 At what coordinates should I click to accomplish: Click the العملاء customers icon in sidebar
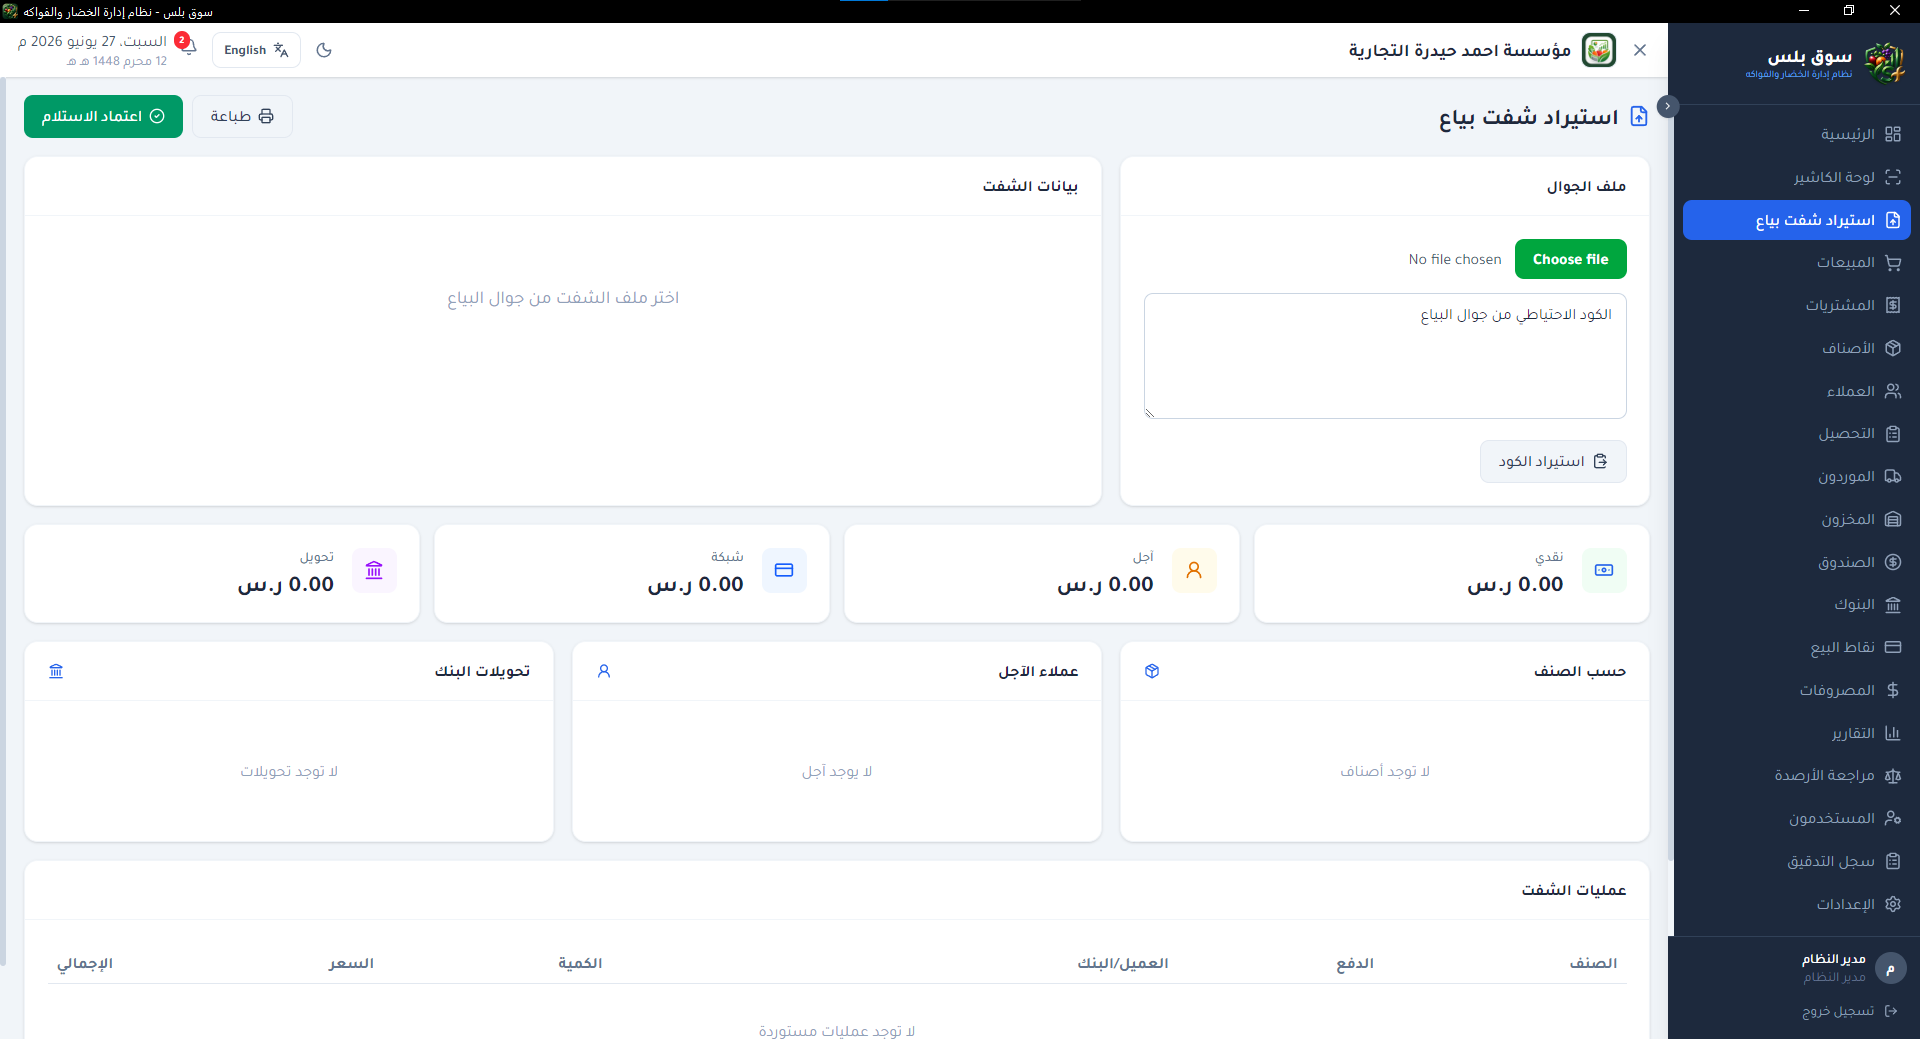click(1892, 391)
